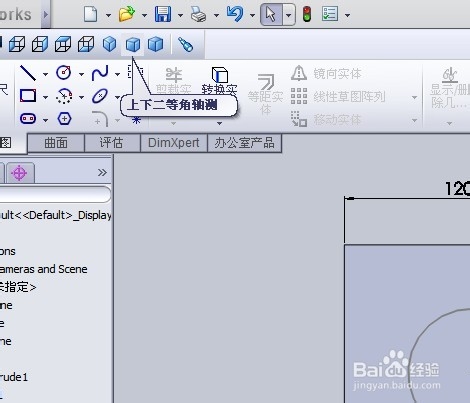Click the 剪裁实 trim entities tool

pyautogui.click(x=173, y=80)
